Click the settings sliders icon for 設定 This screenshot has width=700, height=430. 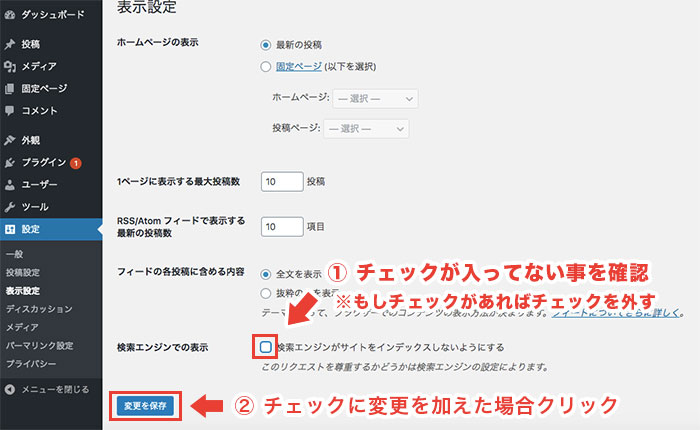(x=10, y=230)
